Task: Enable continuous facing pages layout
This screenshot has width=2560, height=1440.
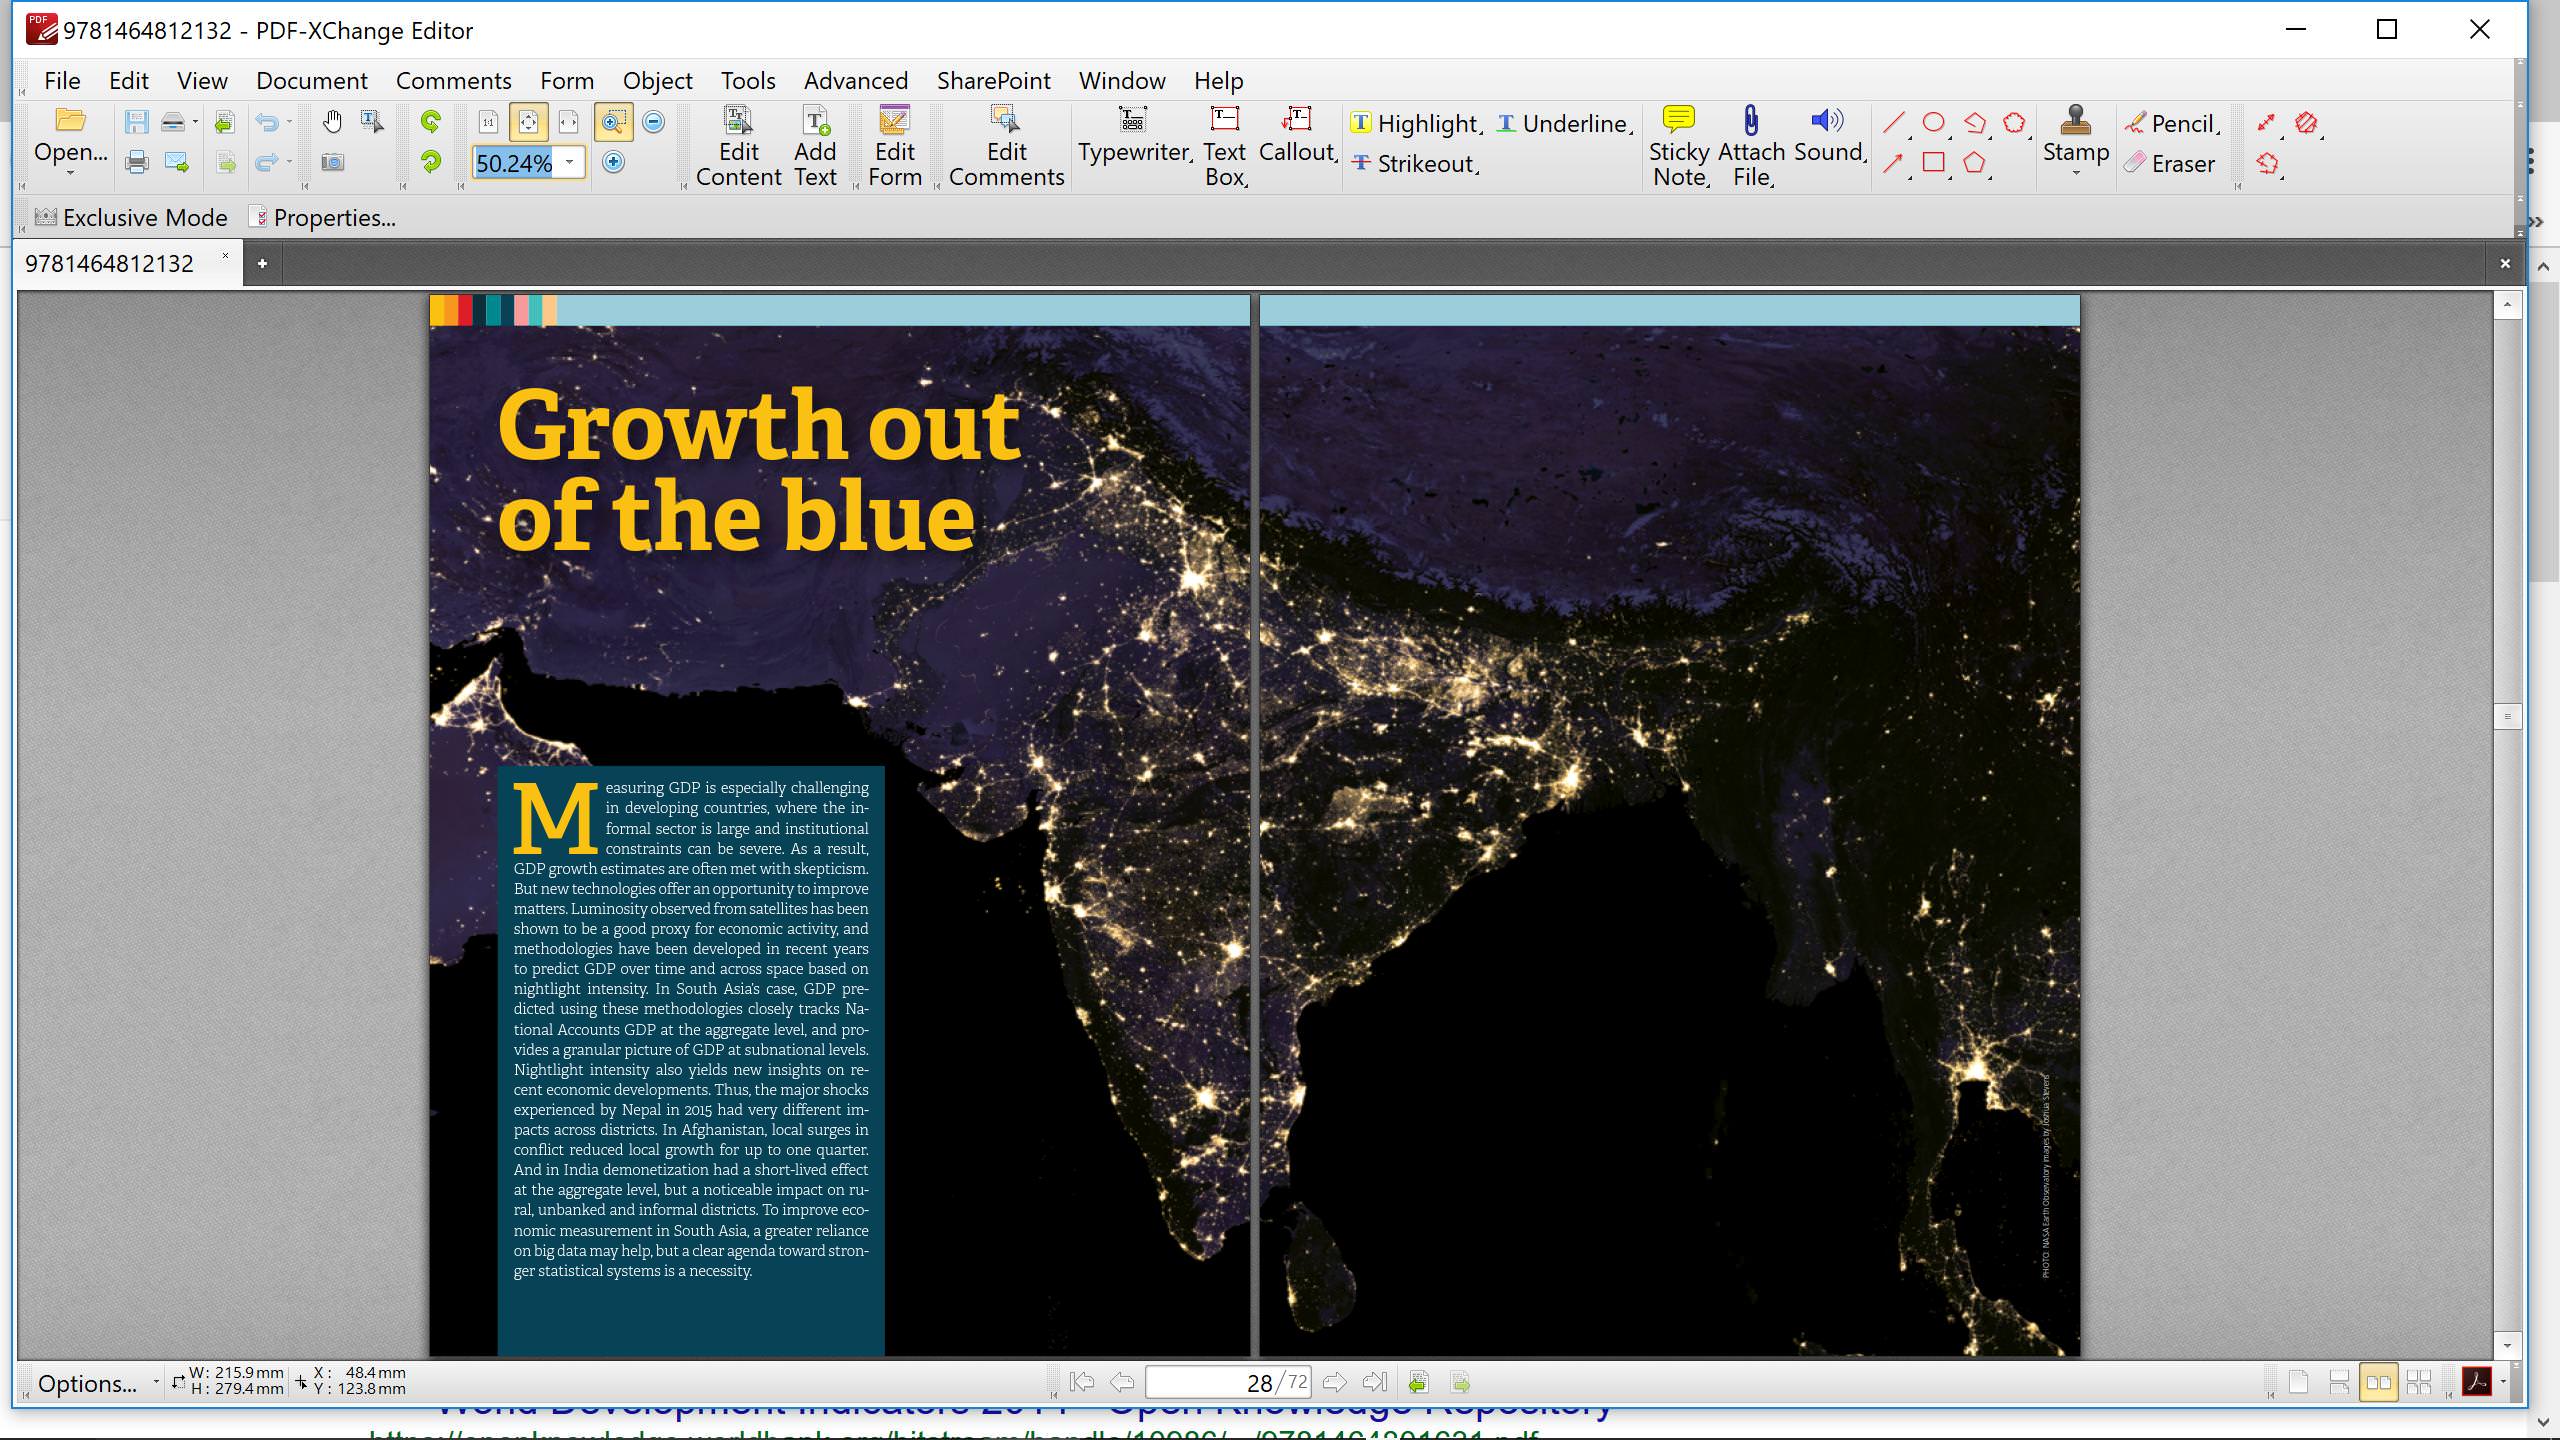Action: [2418, 1382]
